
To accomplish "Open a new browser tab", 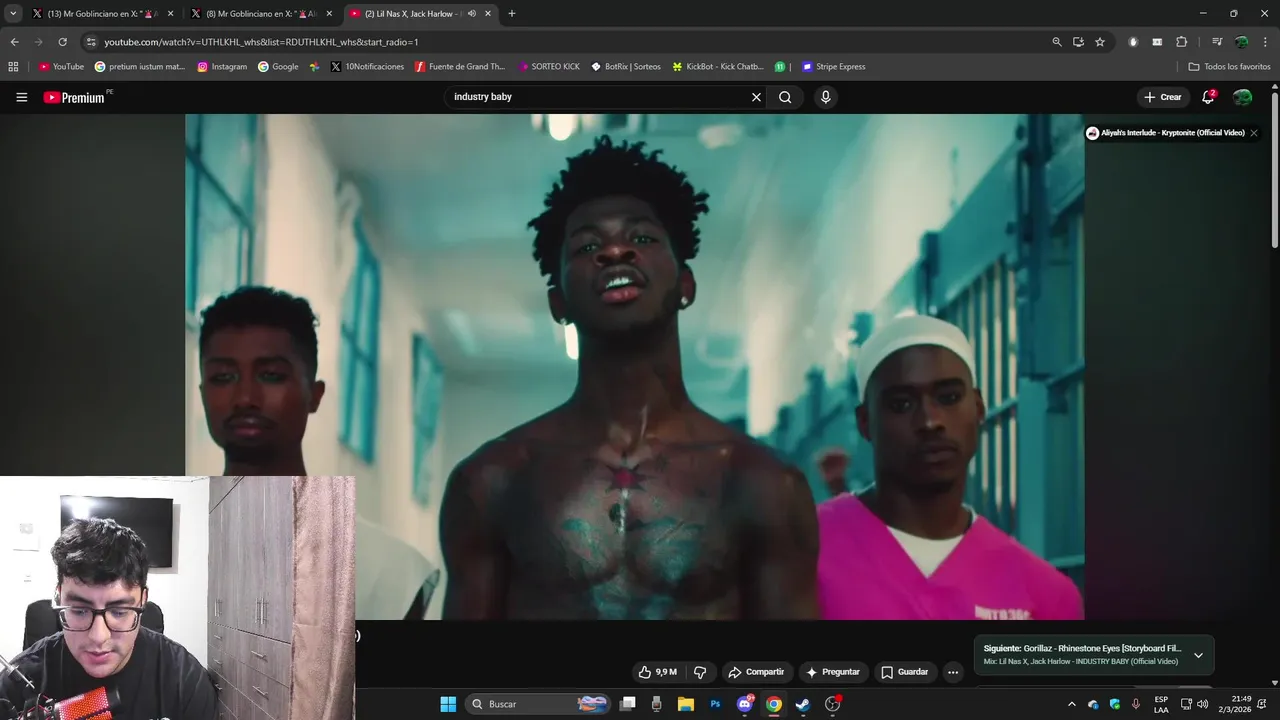I will (512, 14).
